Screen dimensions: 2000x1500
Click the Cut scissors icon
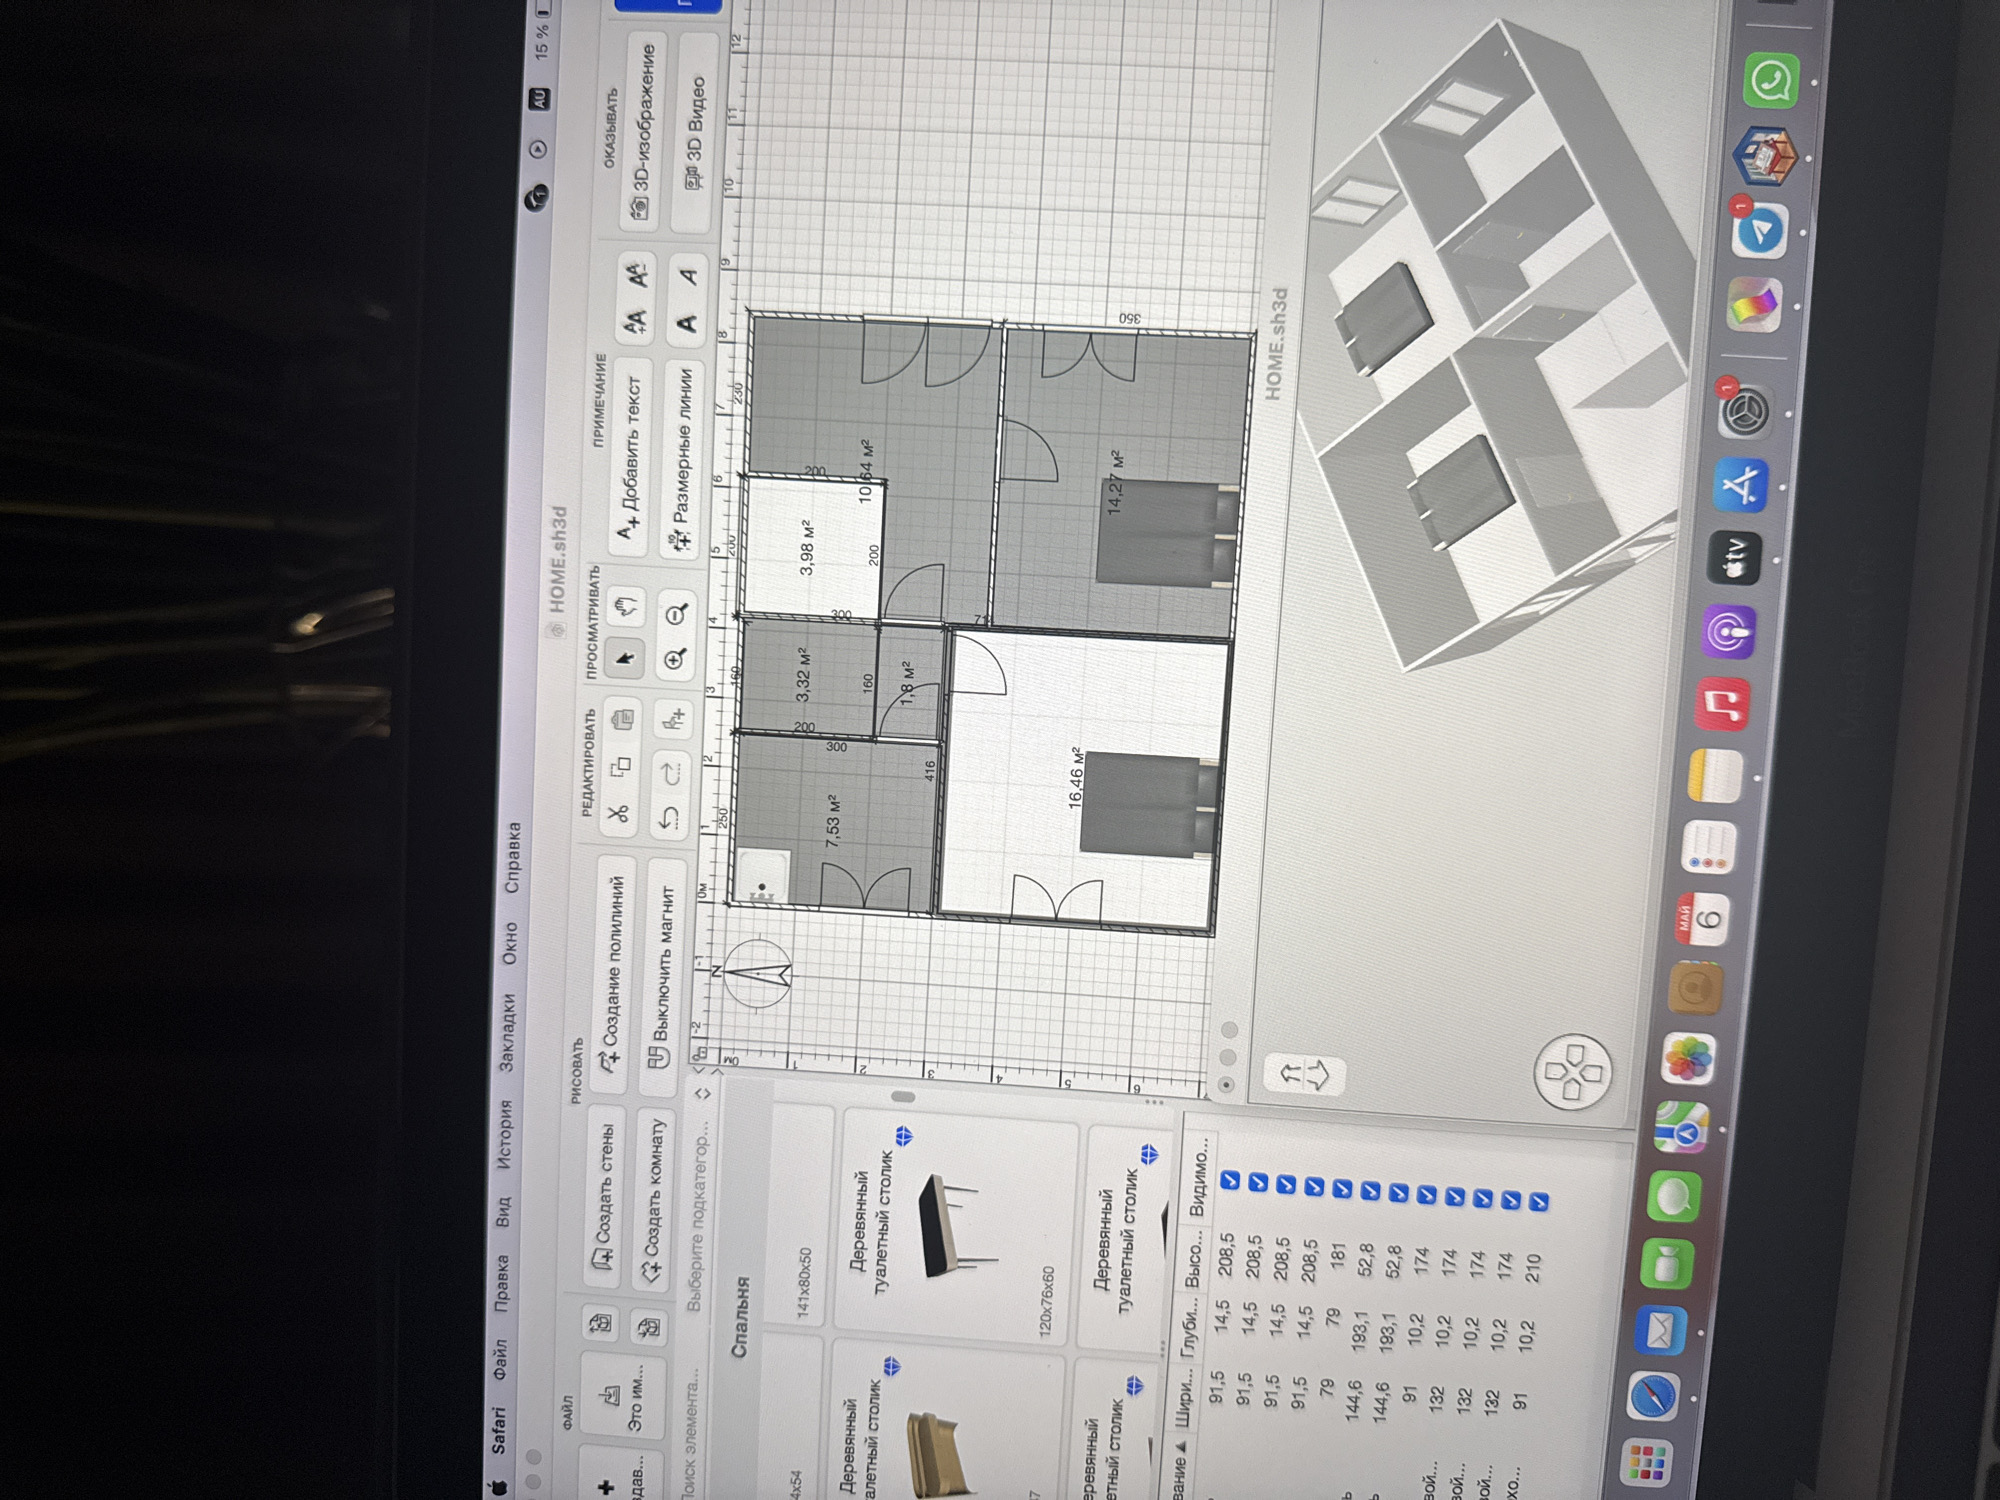[618, 812]
